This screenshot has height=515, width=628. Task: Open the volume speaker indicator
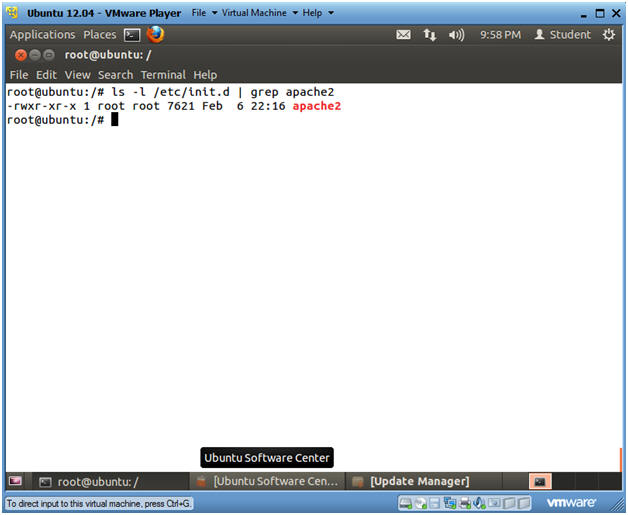456,35
